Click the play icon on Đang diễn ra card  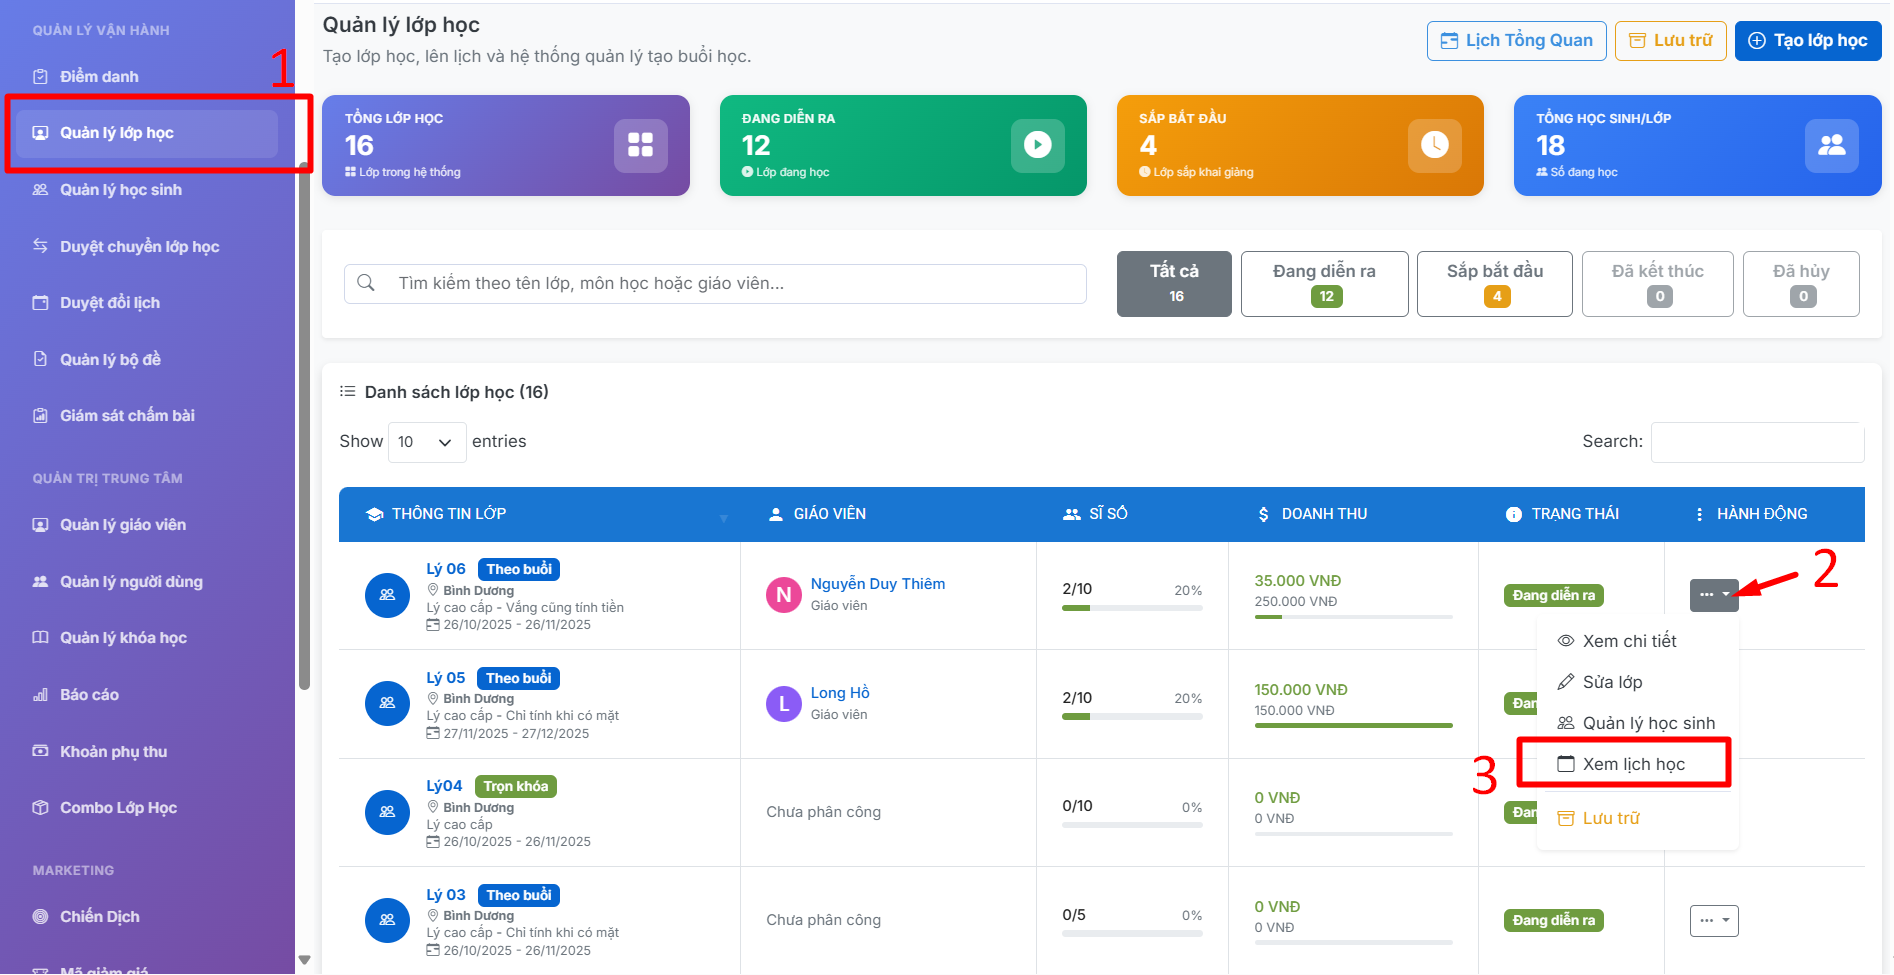[1037, 145]
